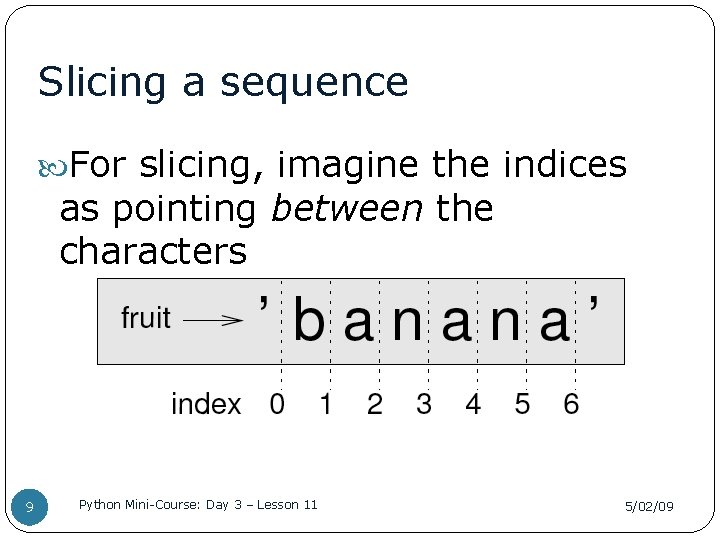Click the letter 'b' in banana
720x540 pixels.
pos(309,322)
